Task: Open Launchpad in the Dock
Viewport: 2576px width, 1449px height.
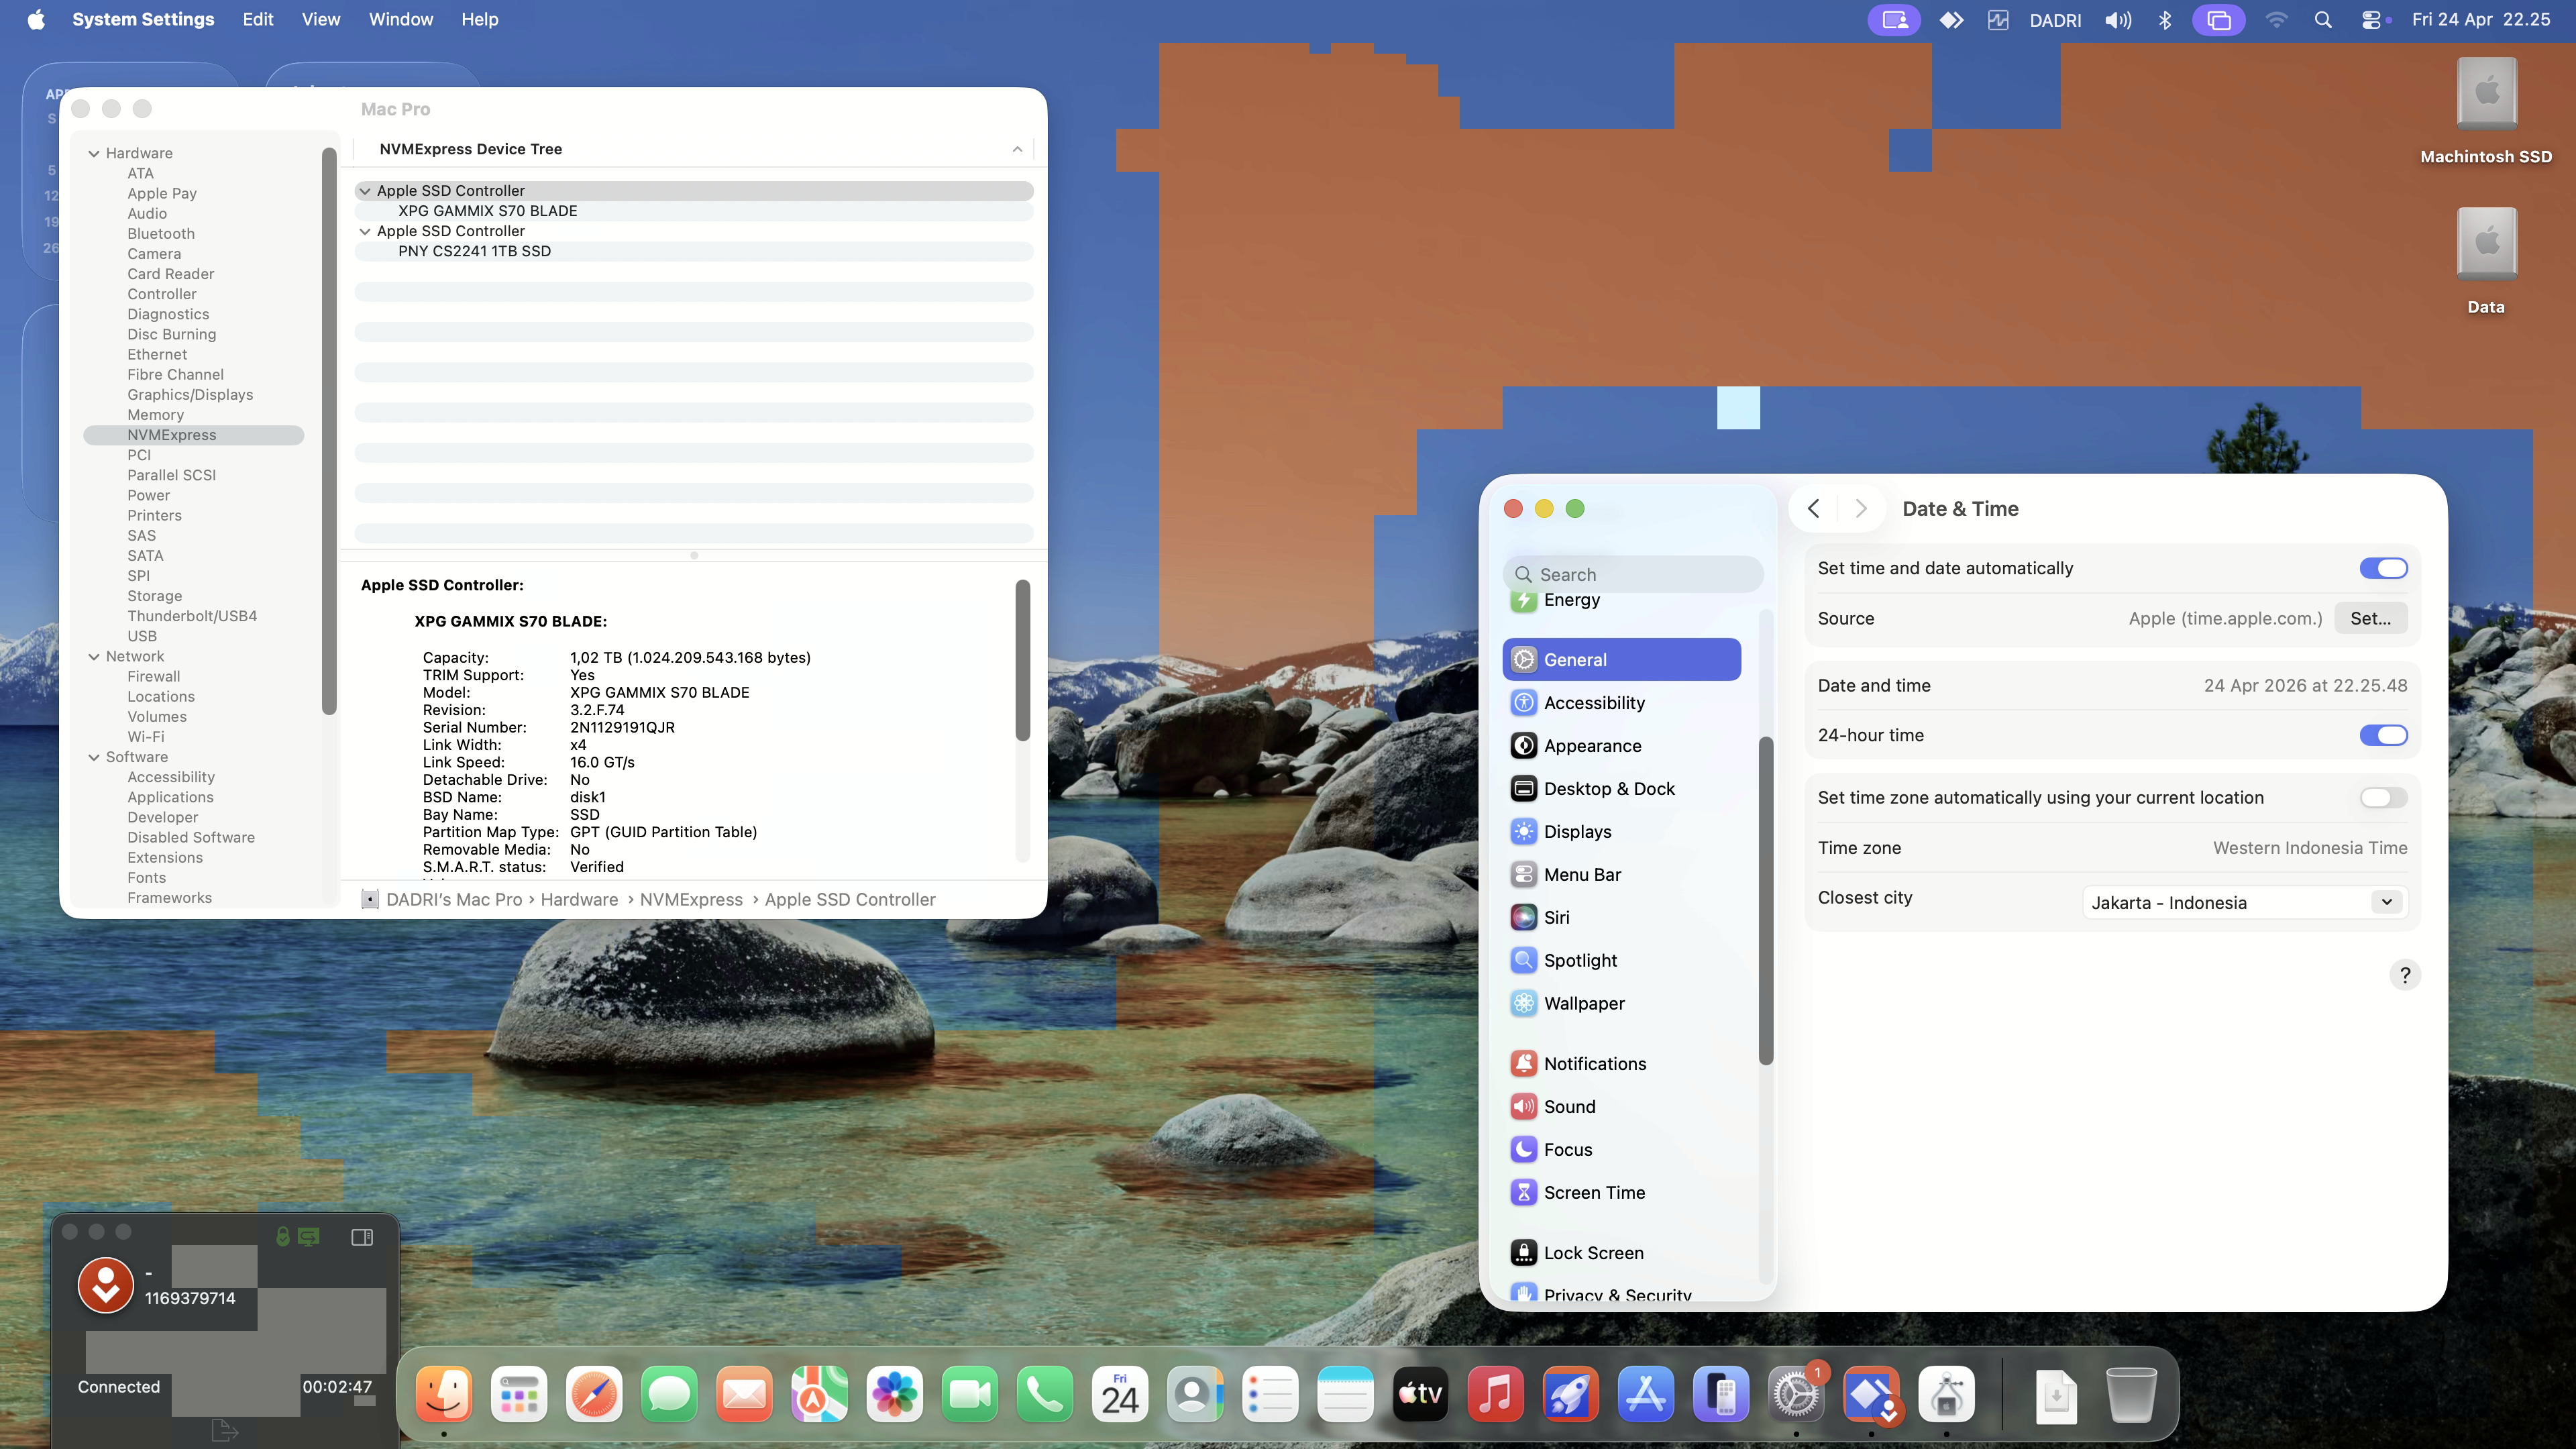Action: pyautogui.click(x=519, y=1394)
